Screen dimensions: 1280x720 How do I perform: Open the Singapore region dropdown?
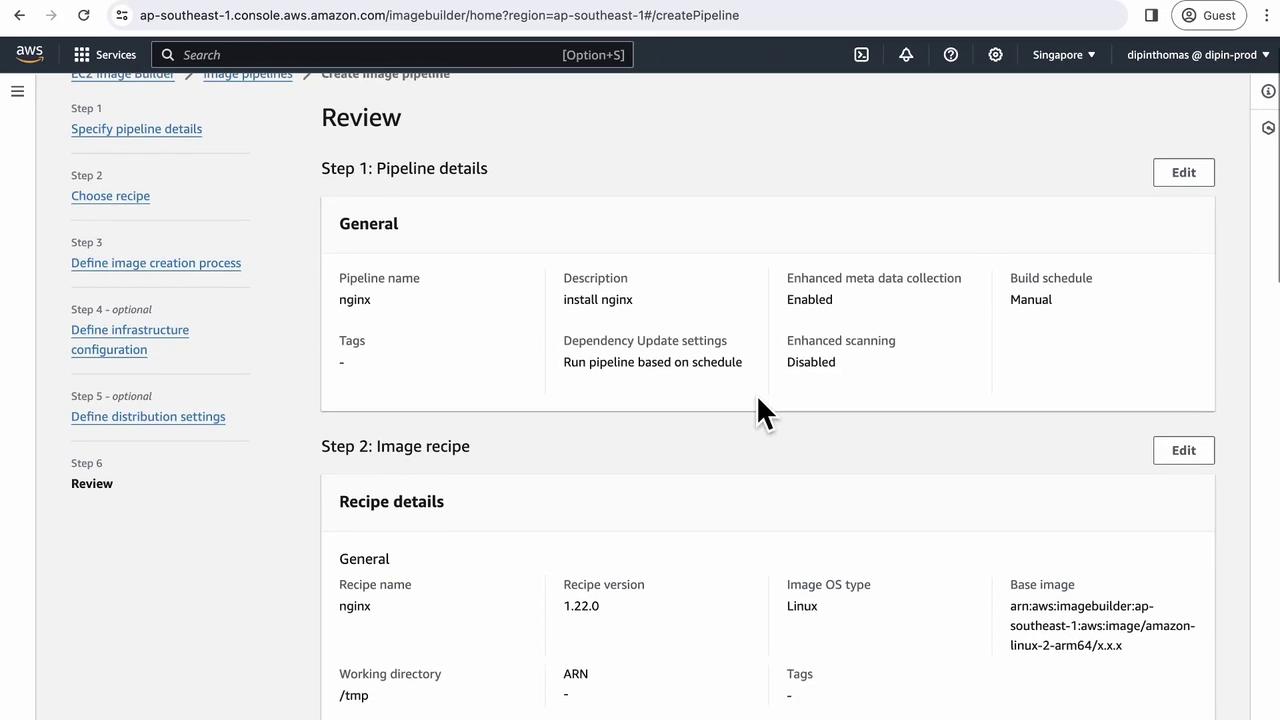[x=1064, y=55]
